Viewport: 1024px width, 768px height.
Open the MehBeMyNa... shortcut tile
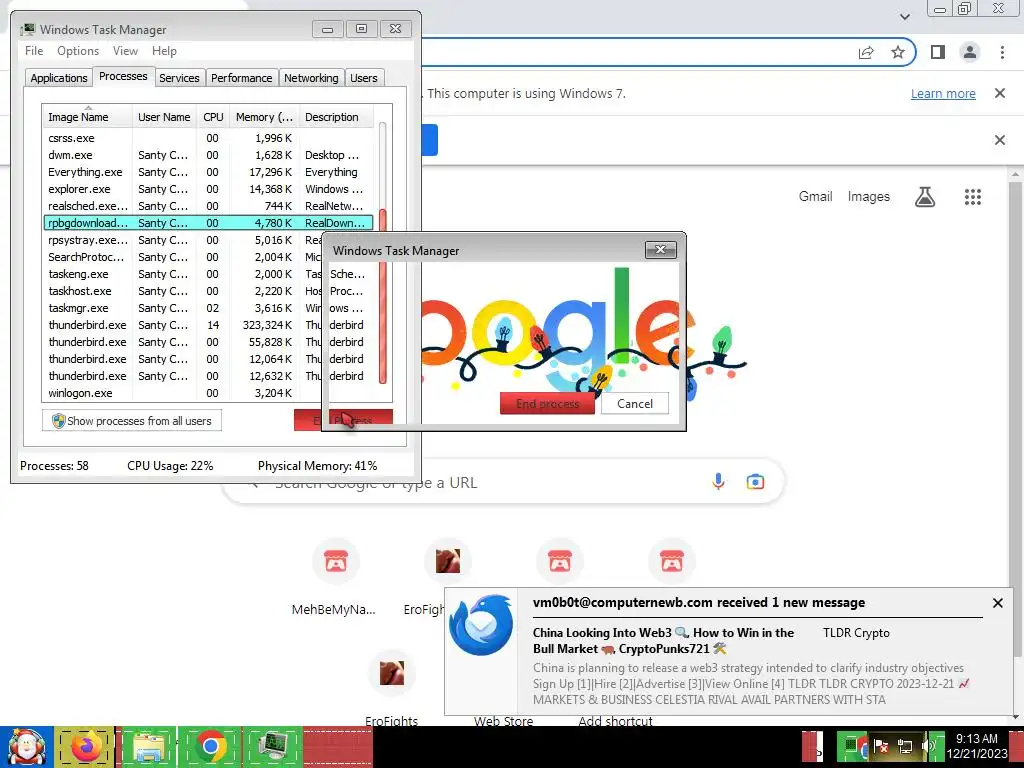point(336,561)
